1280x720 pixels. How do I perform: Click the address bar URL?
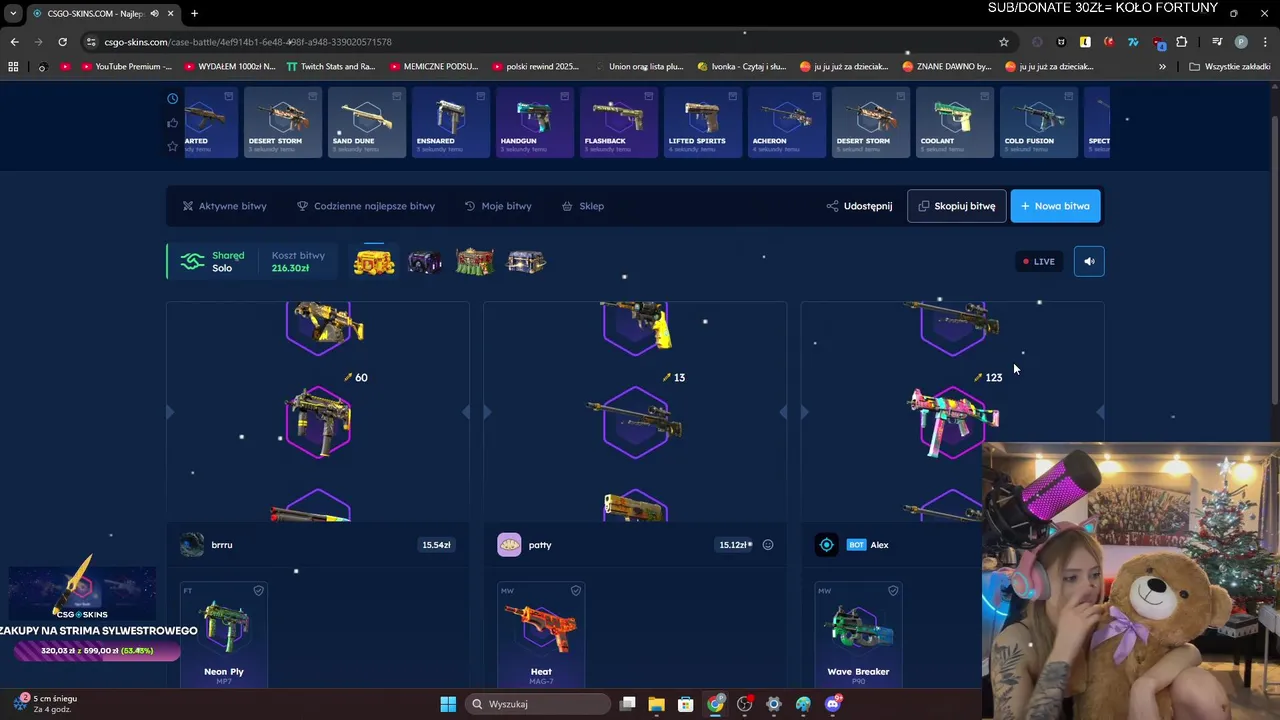click(x=248, y=42)
